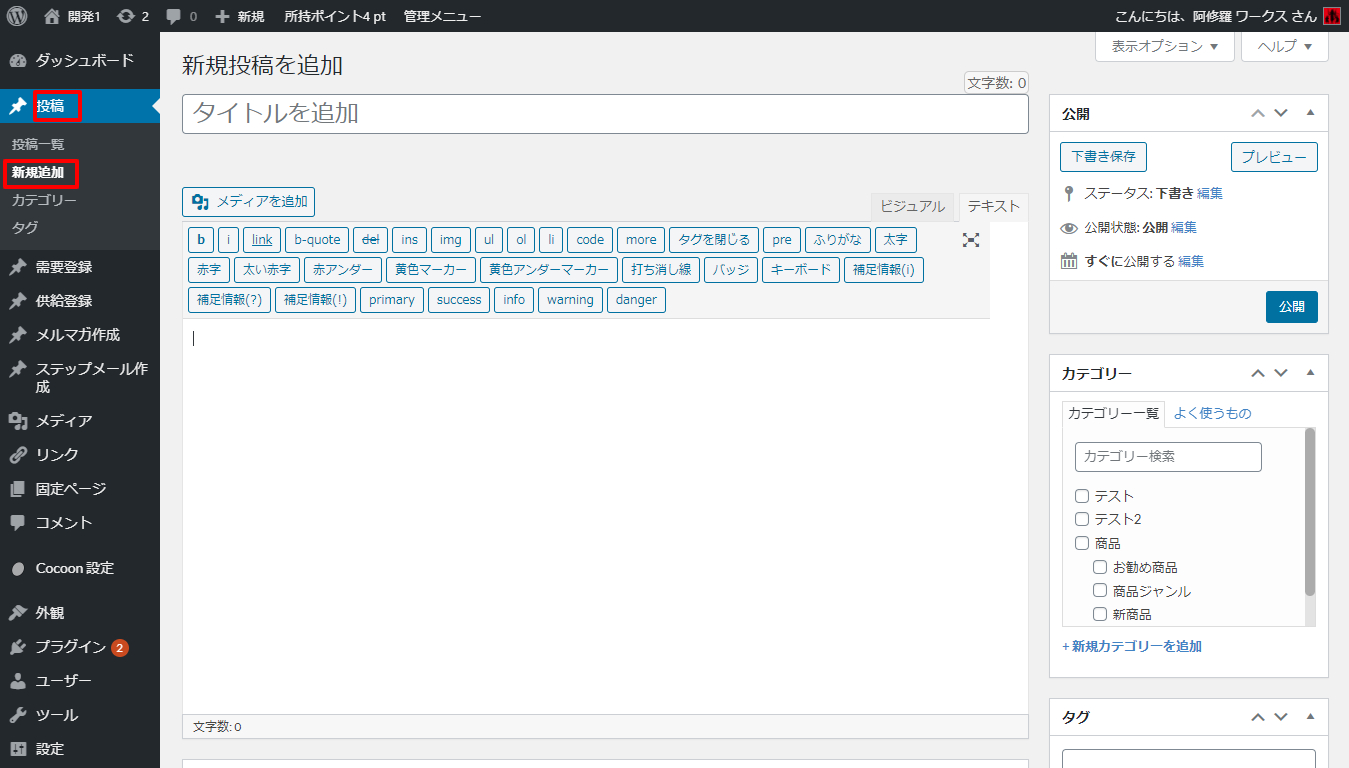Edit the 公開状態 visibility link
The image size is (1349, 768).
point(1184,227)
